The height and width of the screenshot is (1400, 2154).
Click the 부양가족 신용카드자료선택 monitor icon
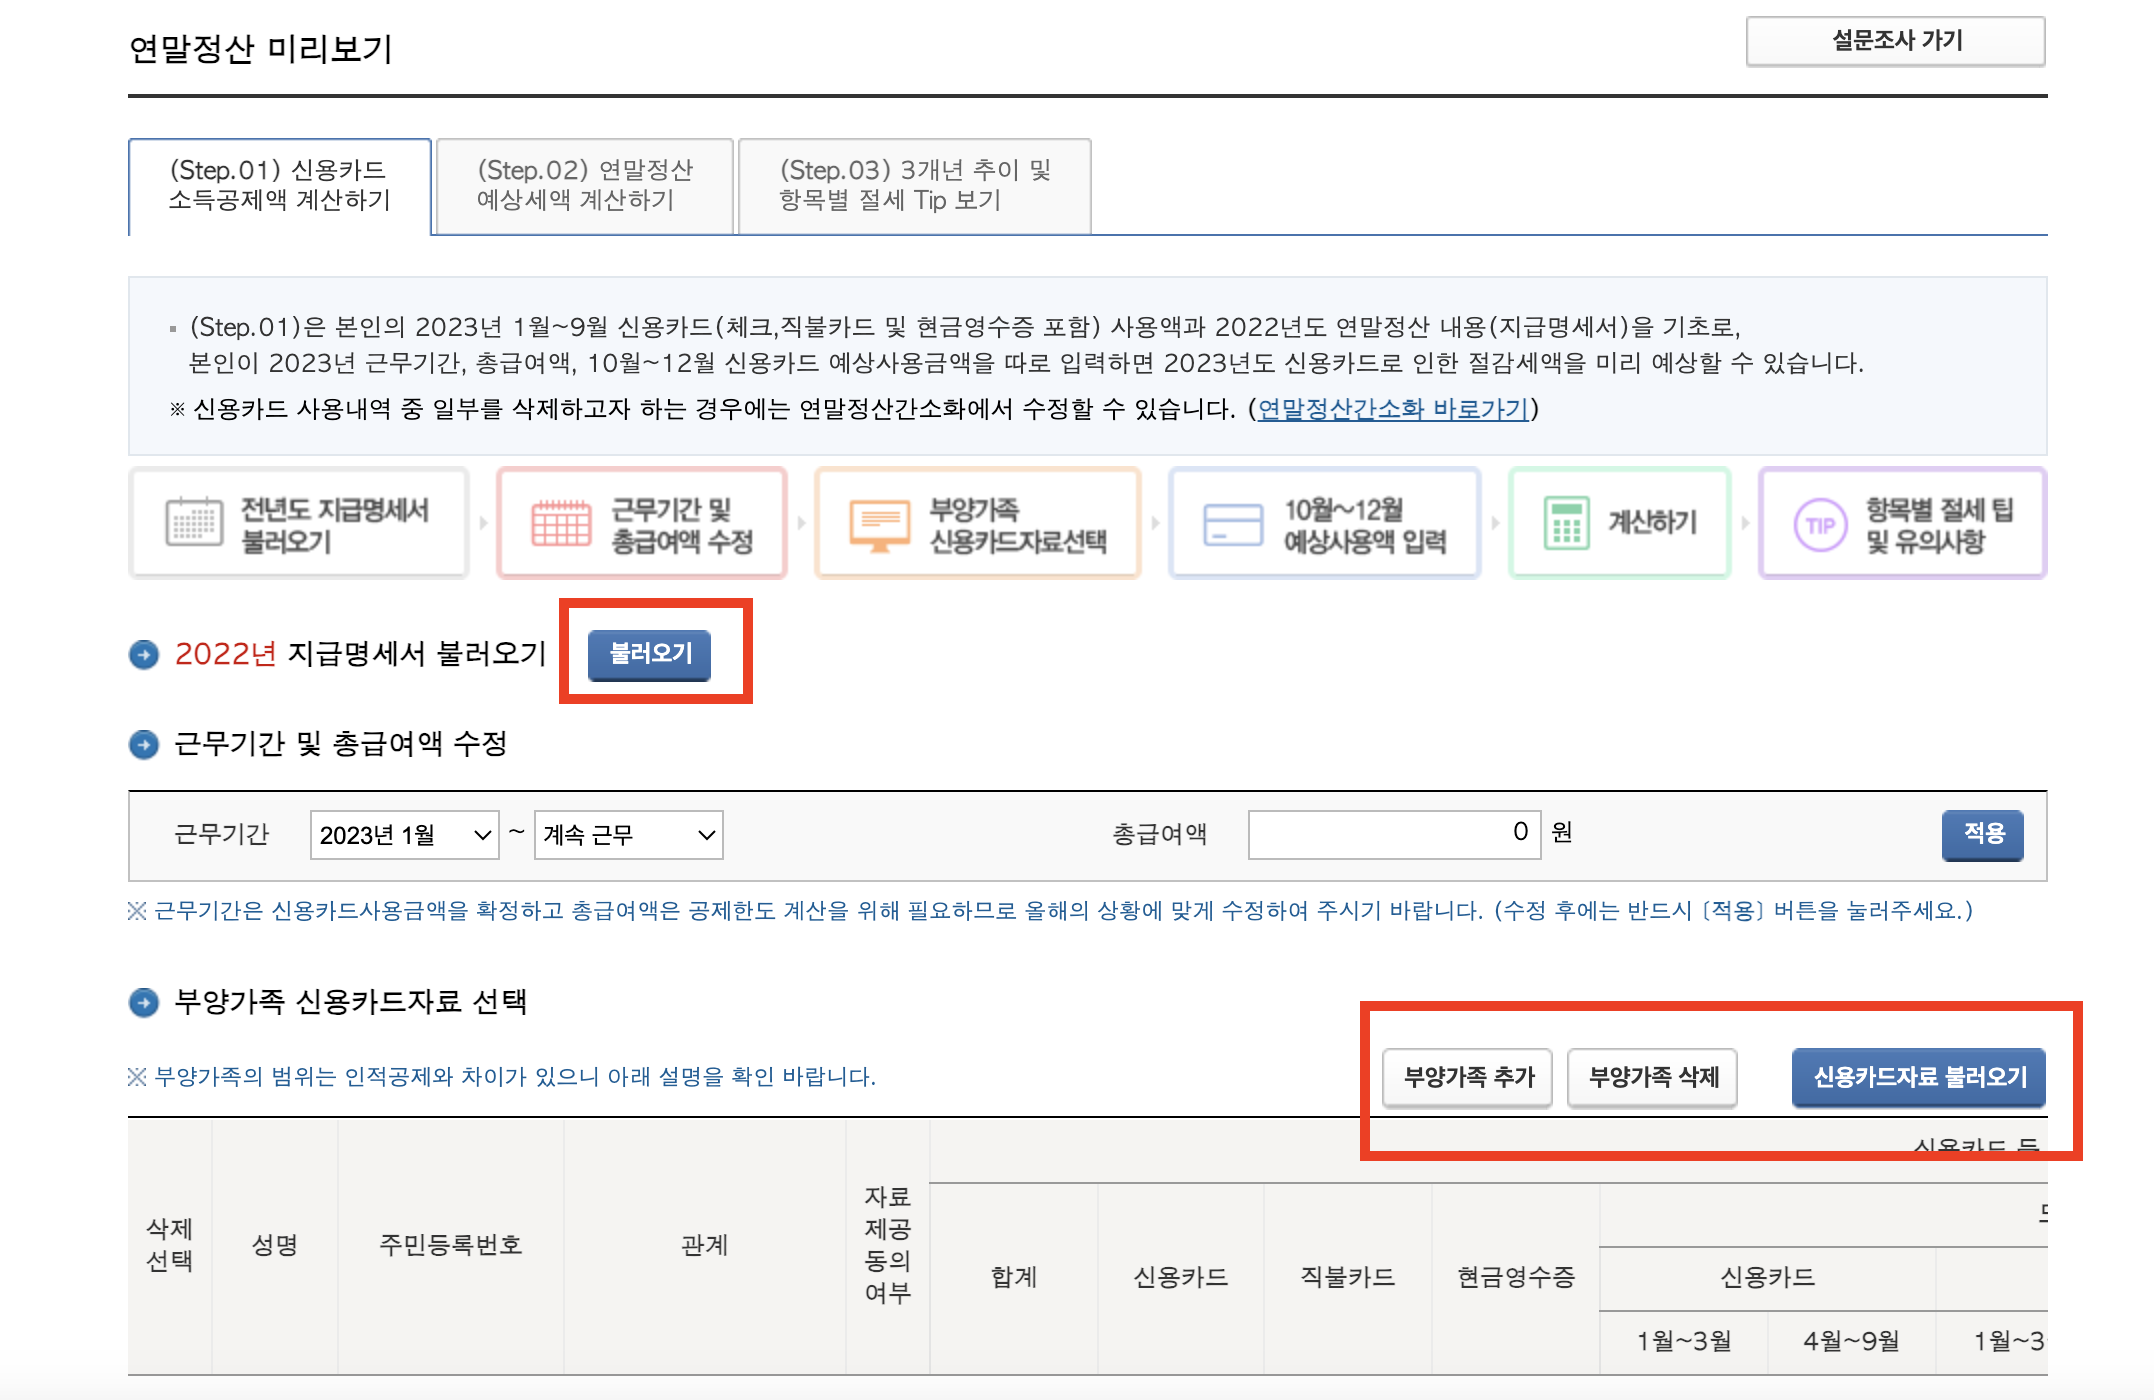[x=880, y=523]
